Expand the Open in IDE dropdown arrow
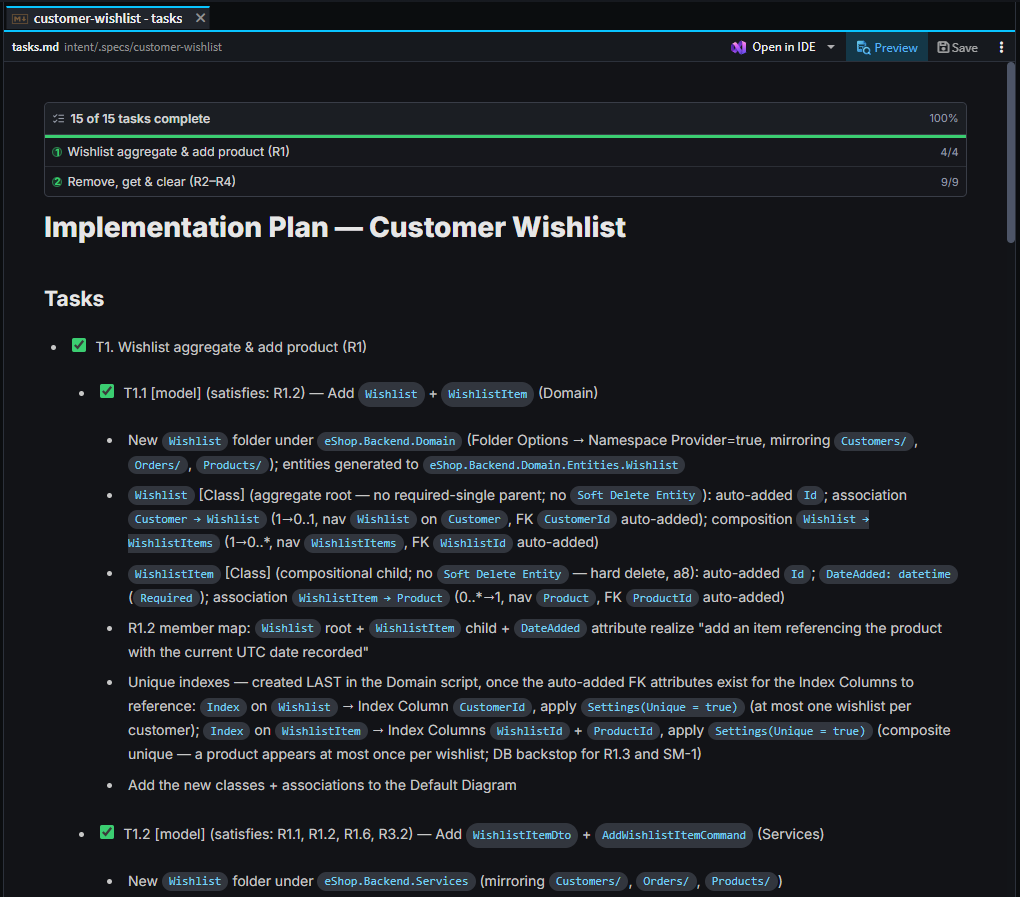The width and height of the screenshot is (1020, 897). point(831,47)
